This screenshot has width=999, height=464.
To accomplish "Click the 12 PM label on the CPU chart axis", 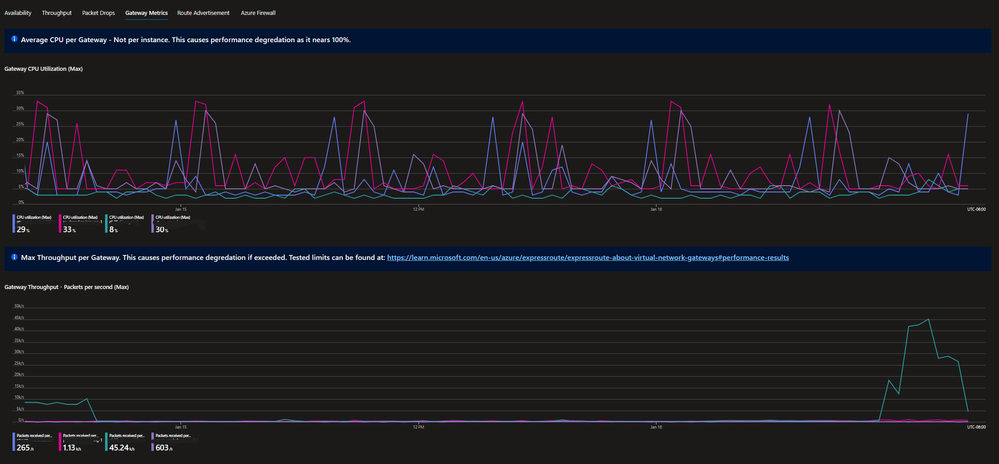I will click(417, 208).
